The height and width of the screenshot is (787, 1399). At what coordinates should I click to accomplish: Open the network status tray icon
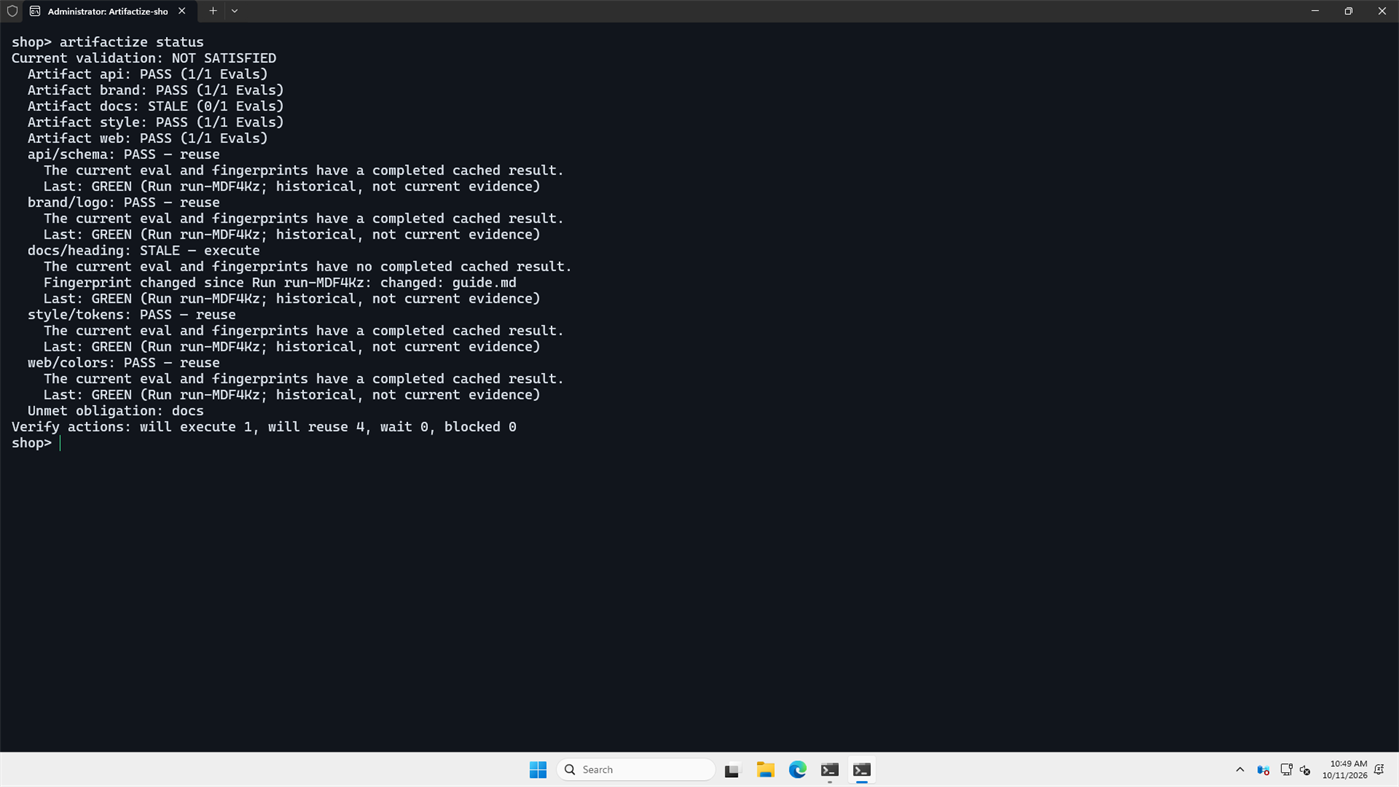pos(1286,770)
